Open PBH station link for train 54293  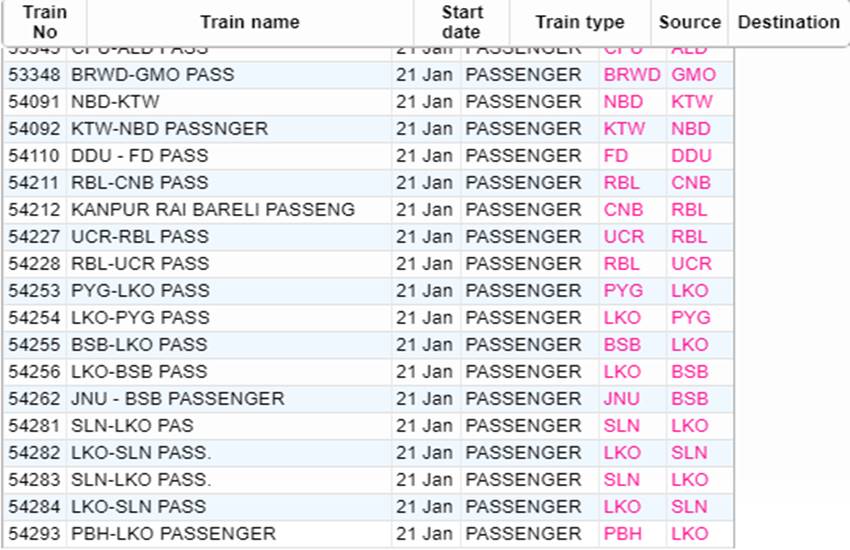[x=622, y=534]
